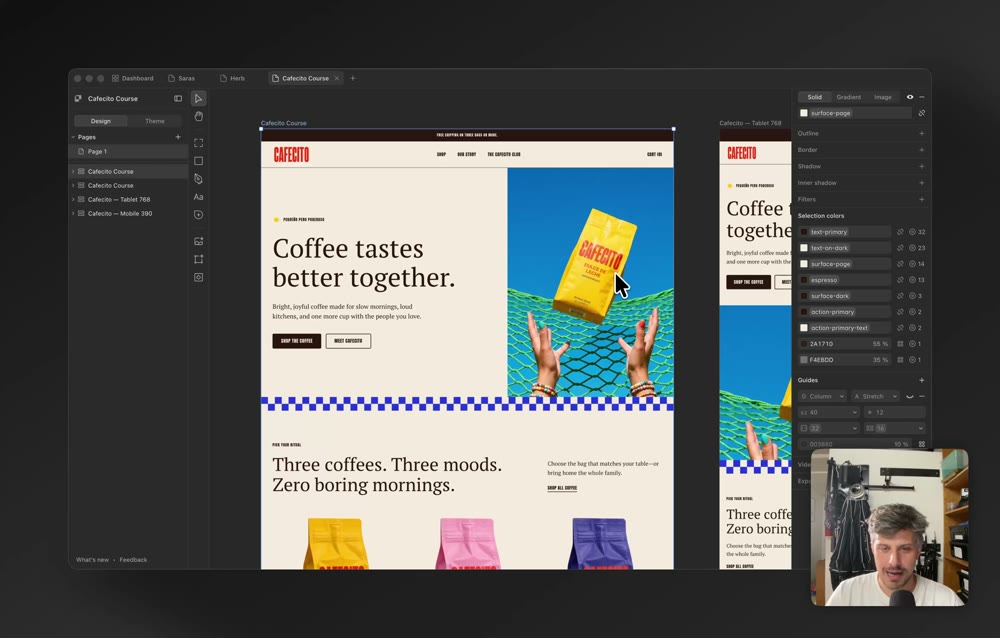Open the Saras file tab

[x=182, y=78]
